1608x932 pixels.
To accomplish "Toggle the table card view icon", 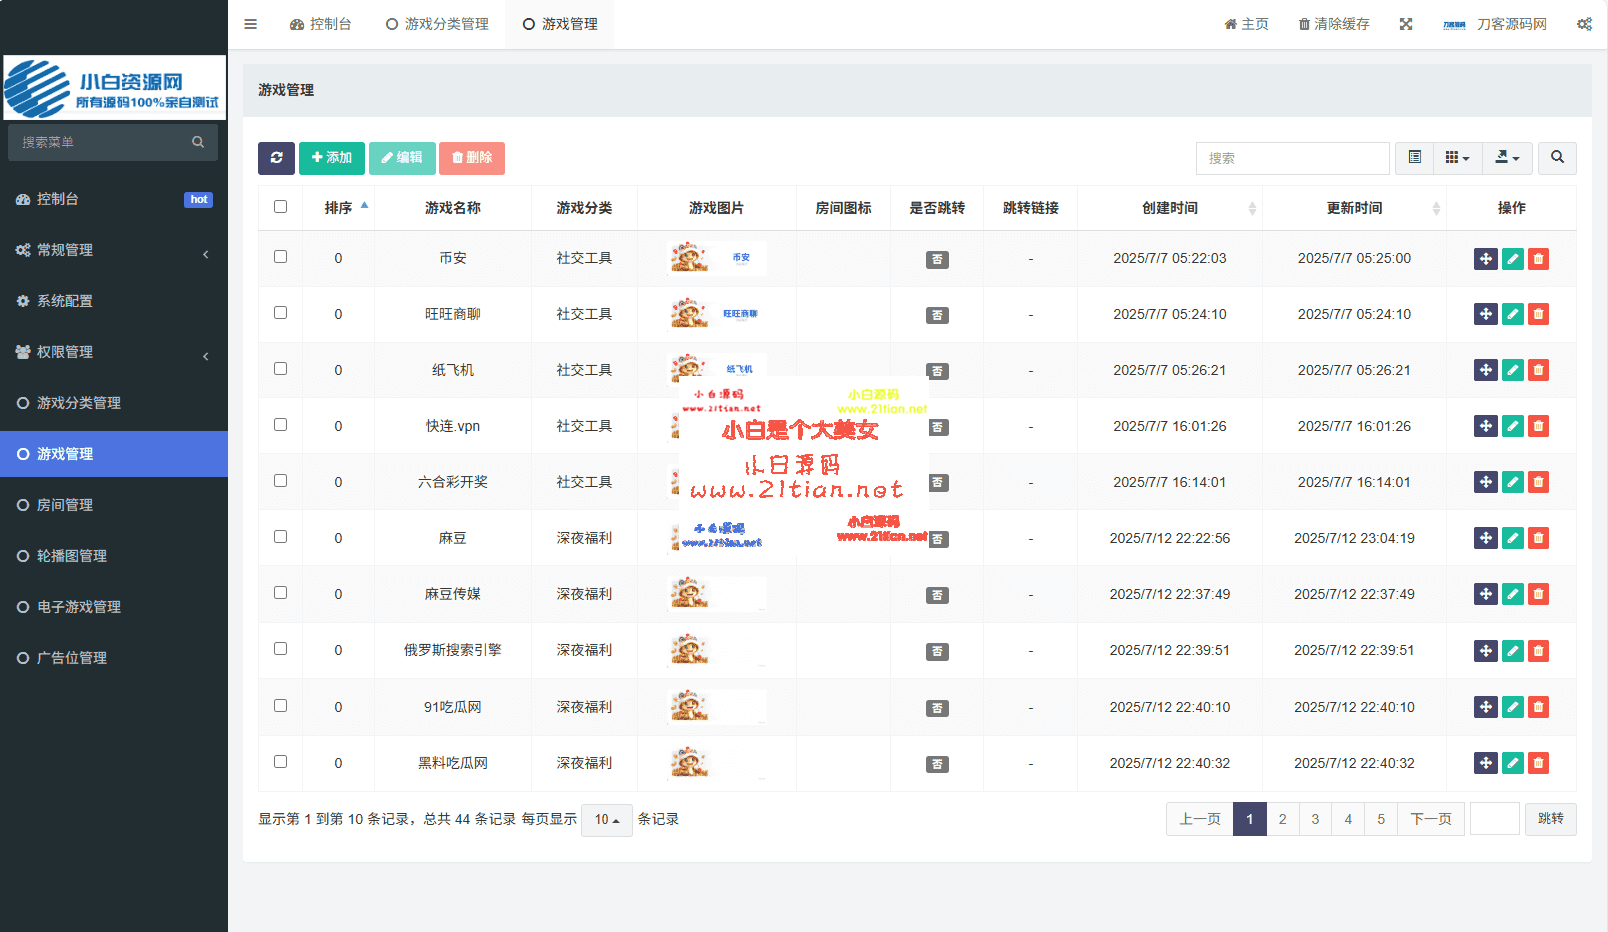I will [x=1414, y=158].
